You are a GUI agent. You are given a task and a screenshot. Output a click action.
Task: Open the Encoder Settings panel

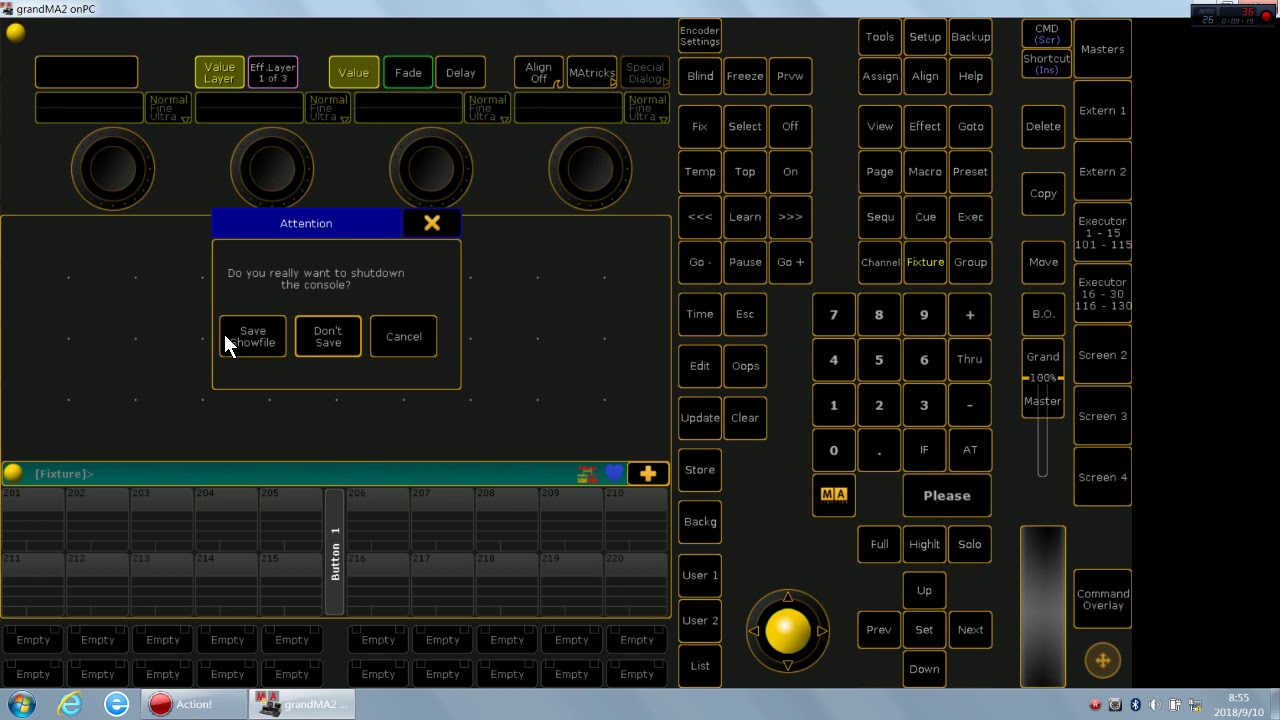(x=700, y=36)
